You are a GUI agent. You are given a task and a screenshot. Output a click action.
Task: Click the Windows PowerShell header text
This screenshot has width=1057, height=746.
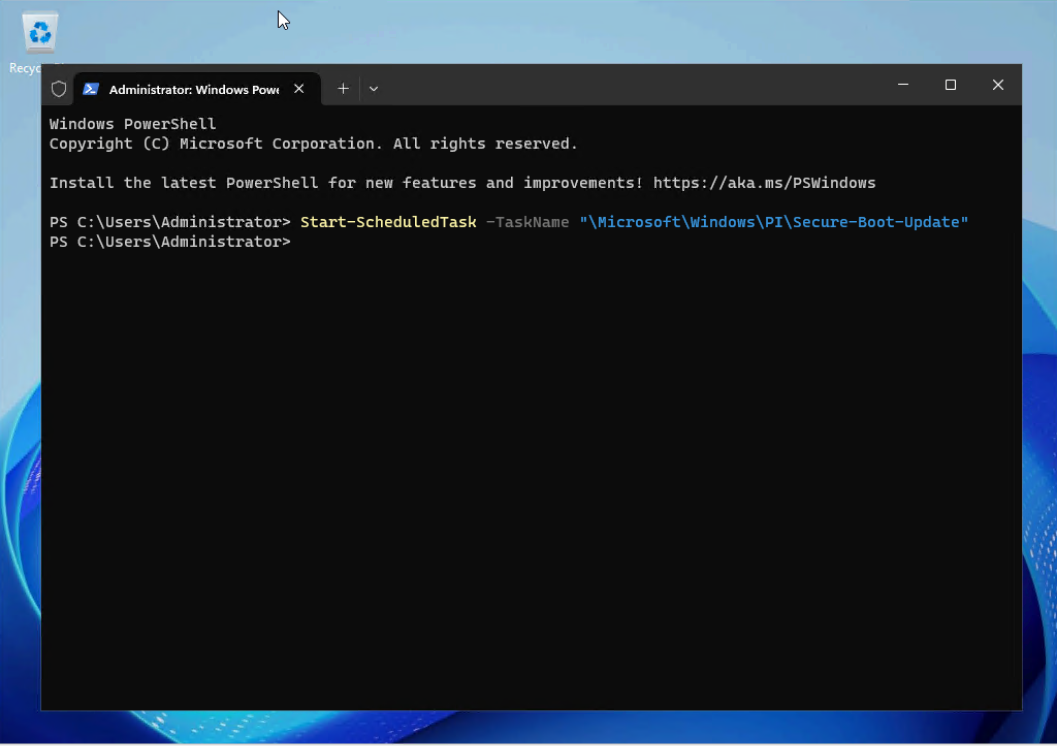pyautogui.click(x=132, y=123)
